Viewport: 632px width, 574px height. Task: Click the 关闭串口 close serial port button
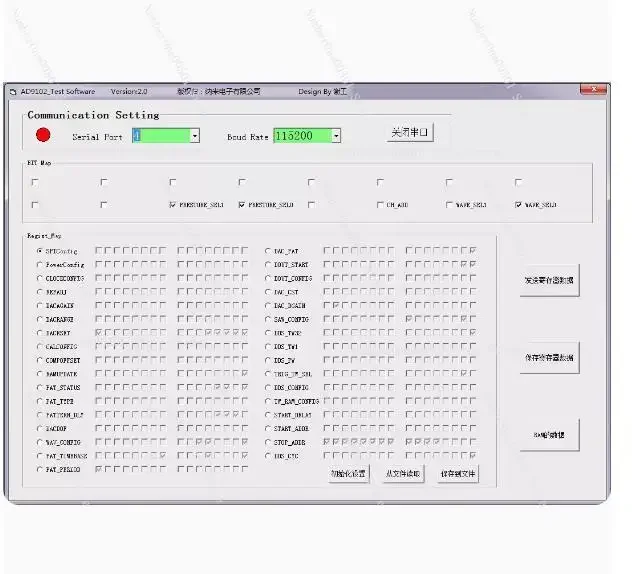410,132
